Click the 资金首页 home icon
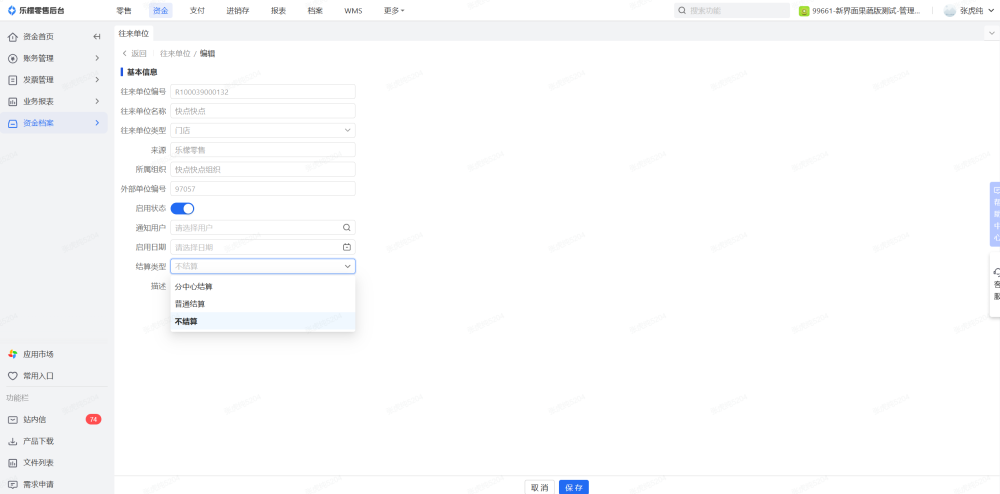 [x=13, y=37]
